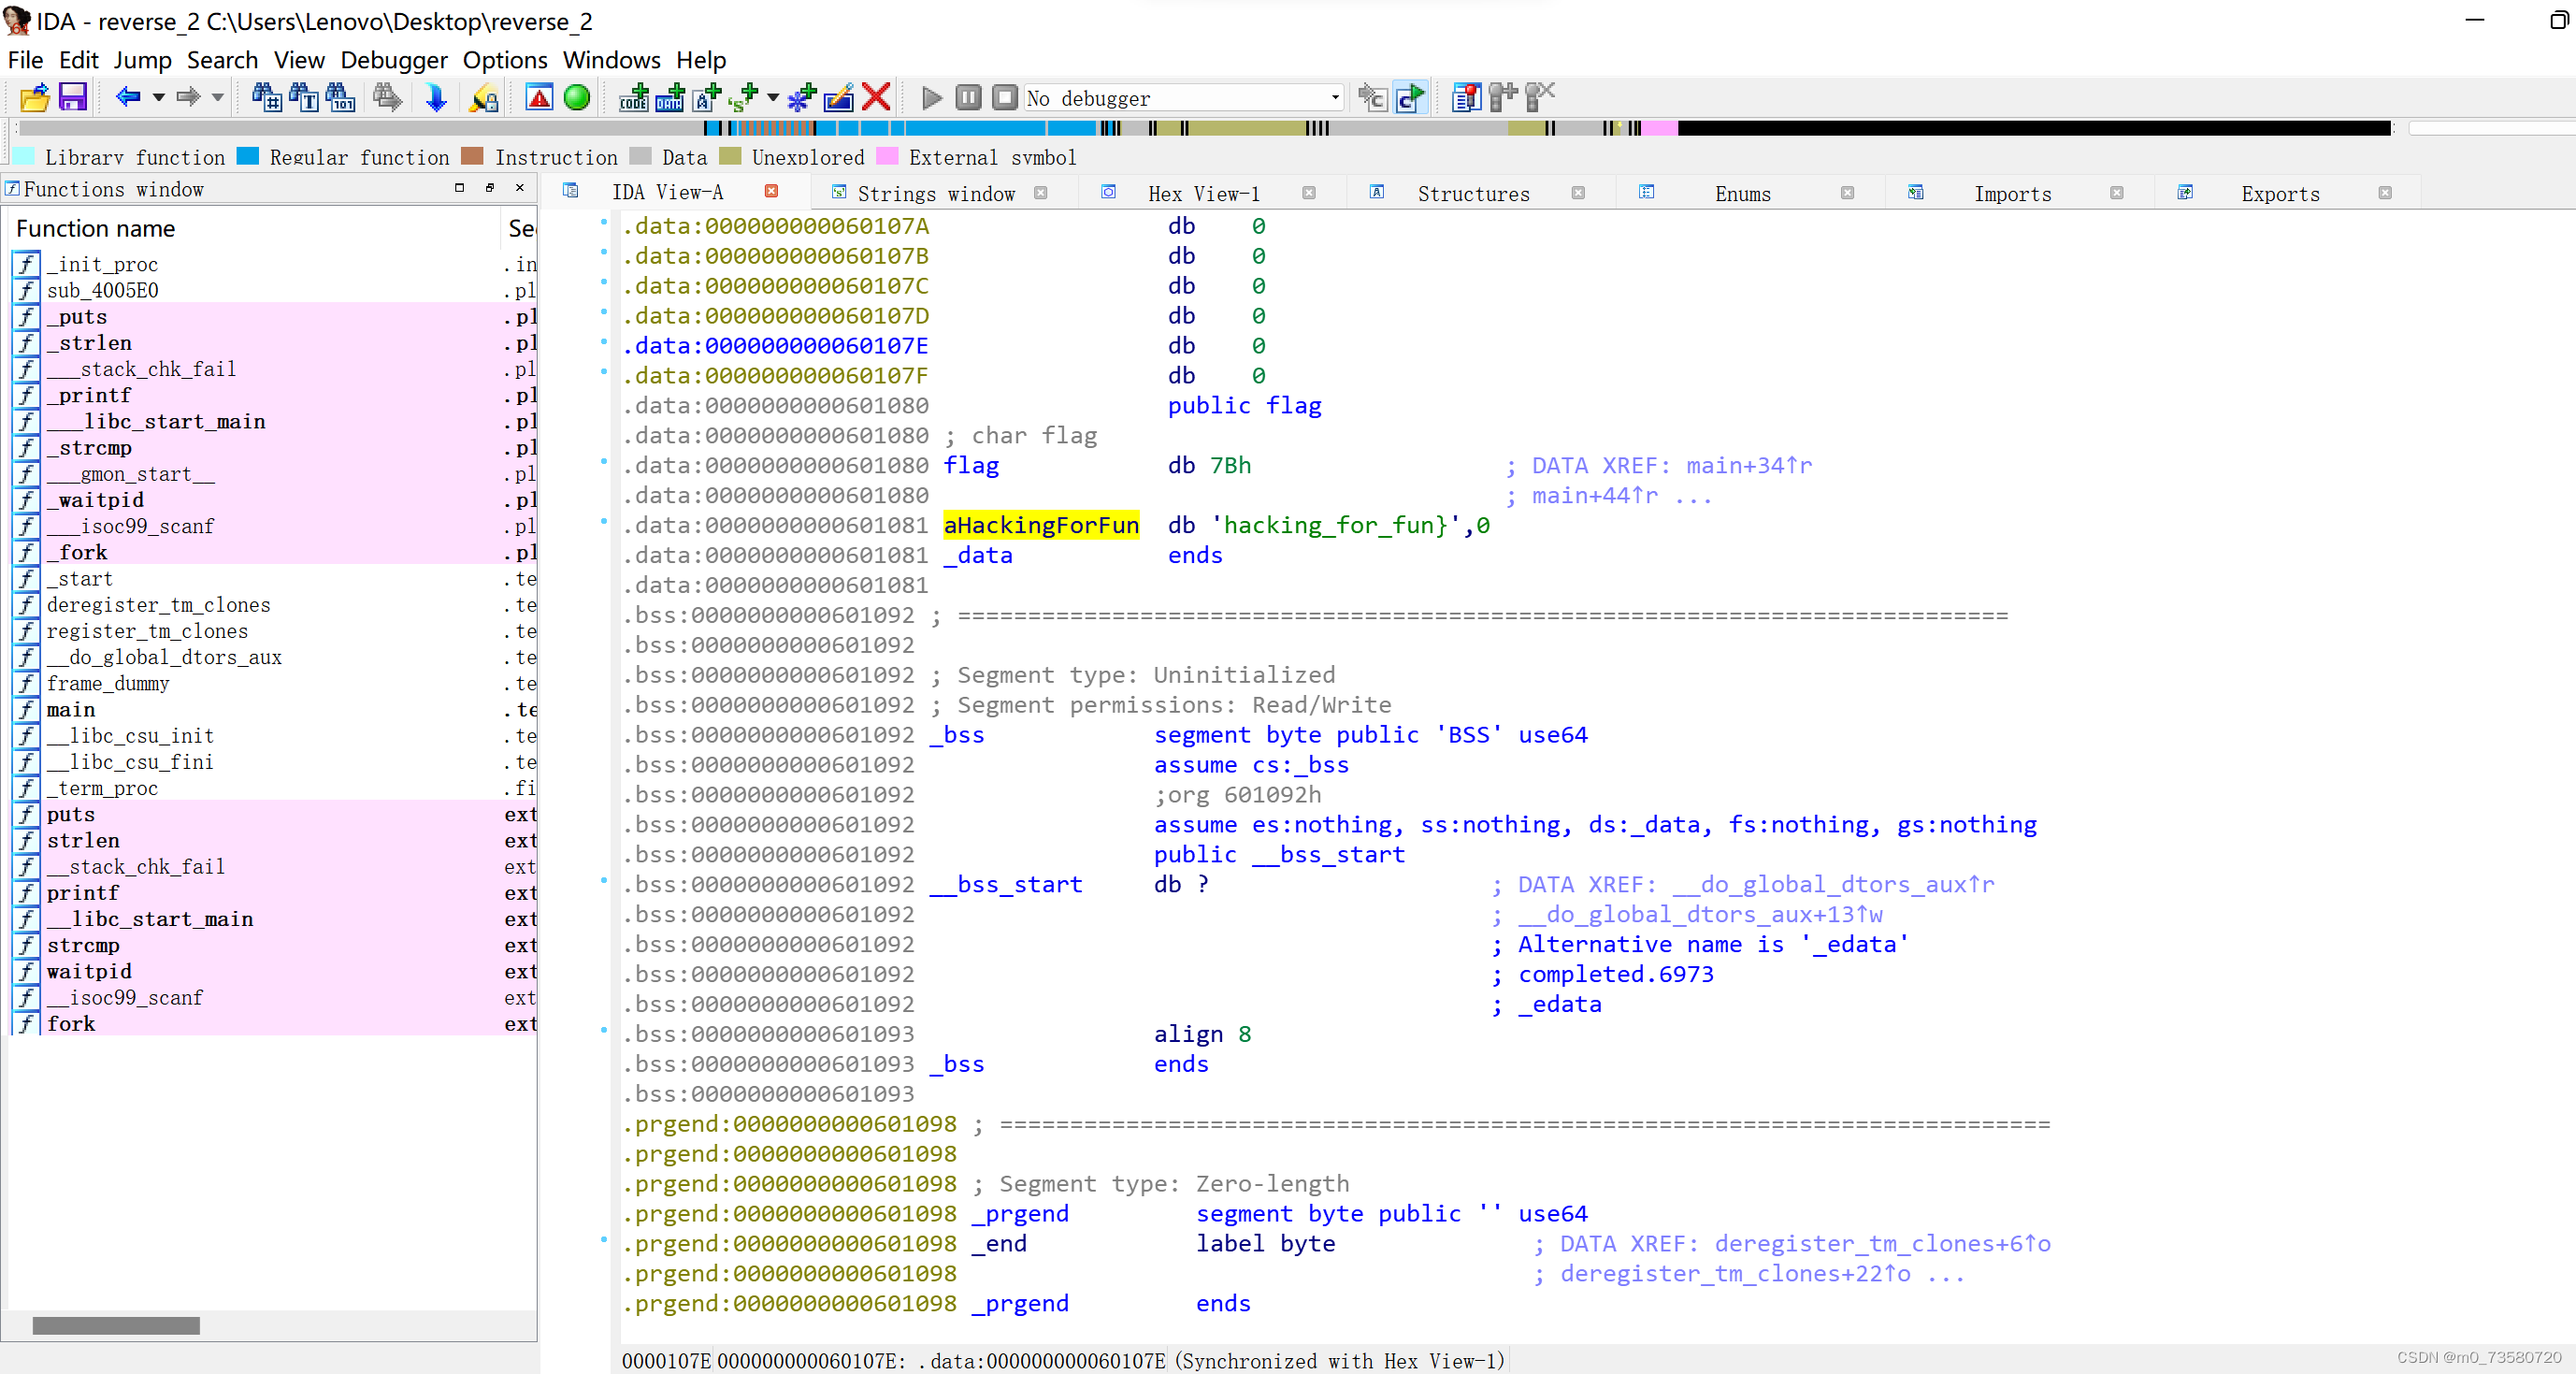Start the debugger process
Viewport: 2576px width, 1374px height.
[930, 97]
